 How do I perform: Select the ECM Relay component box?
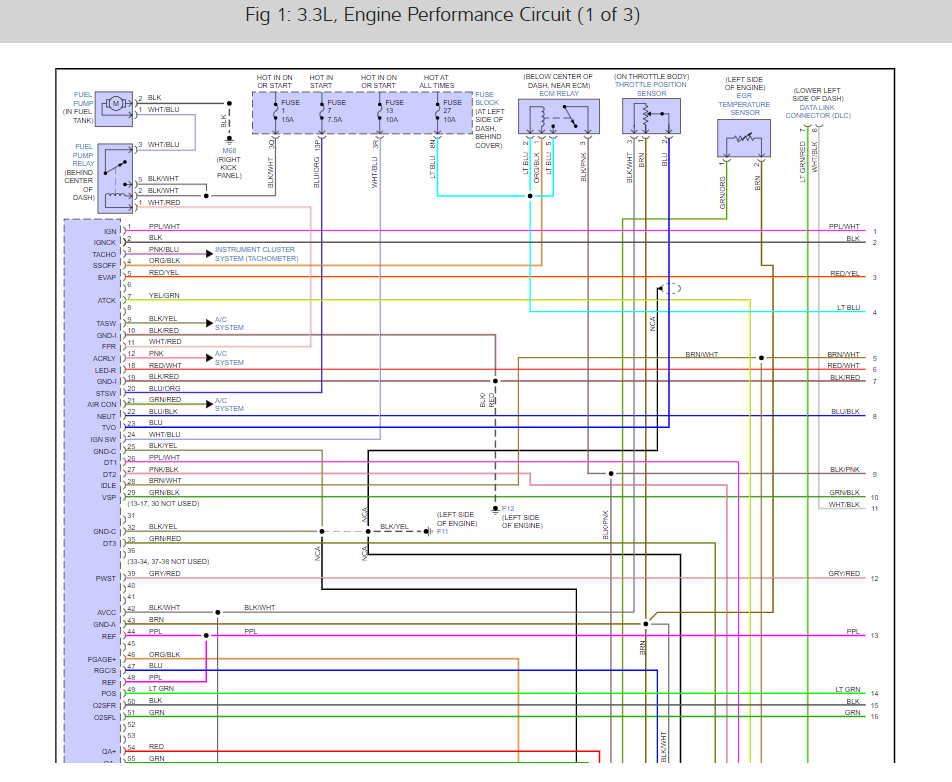559,117
